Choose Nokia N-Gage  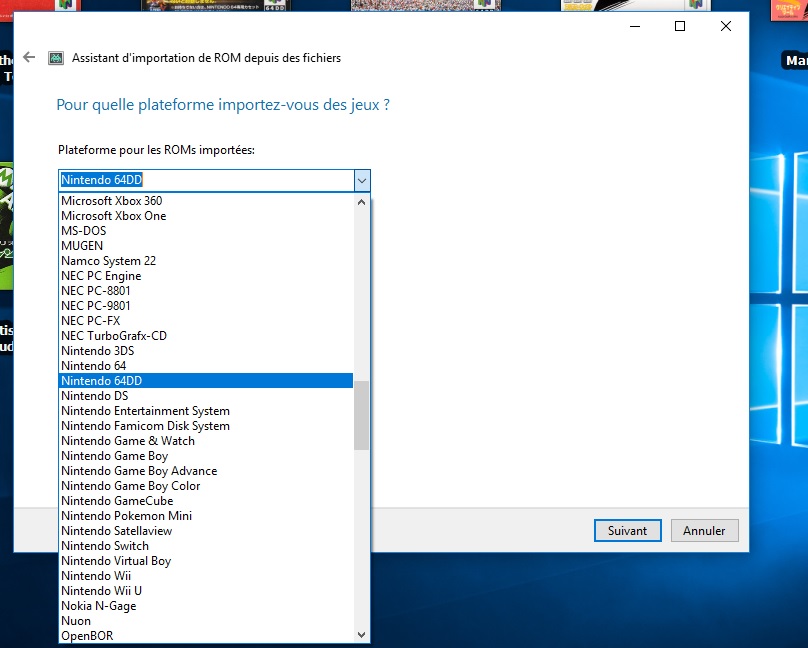tap(206, 605)
